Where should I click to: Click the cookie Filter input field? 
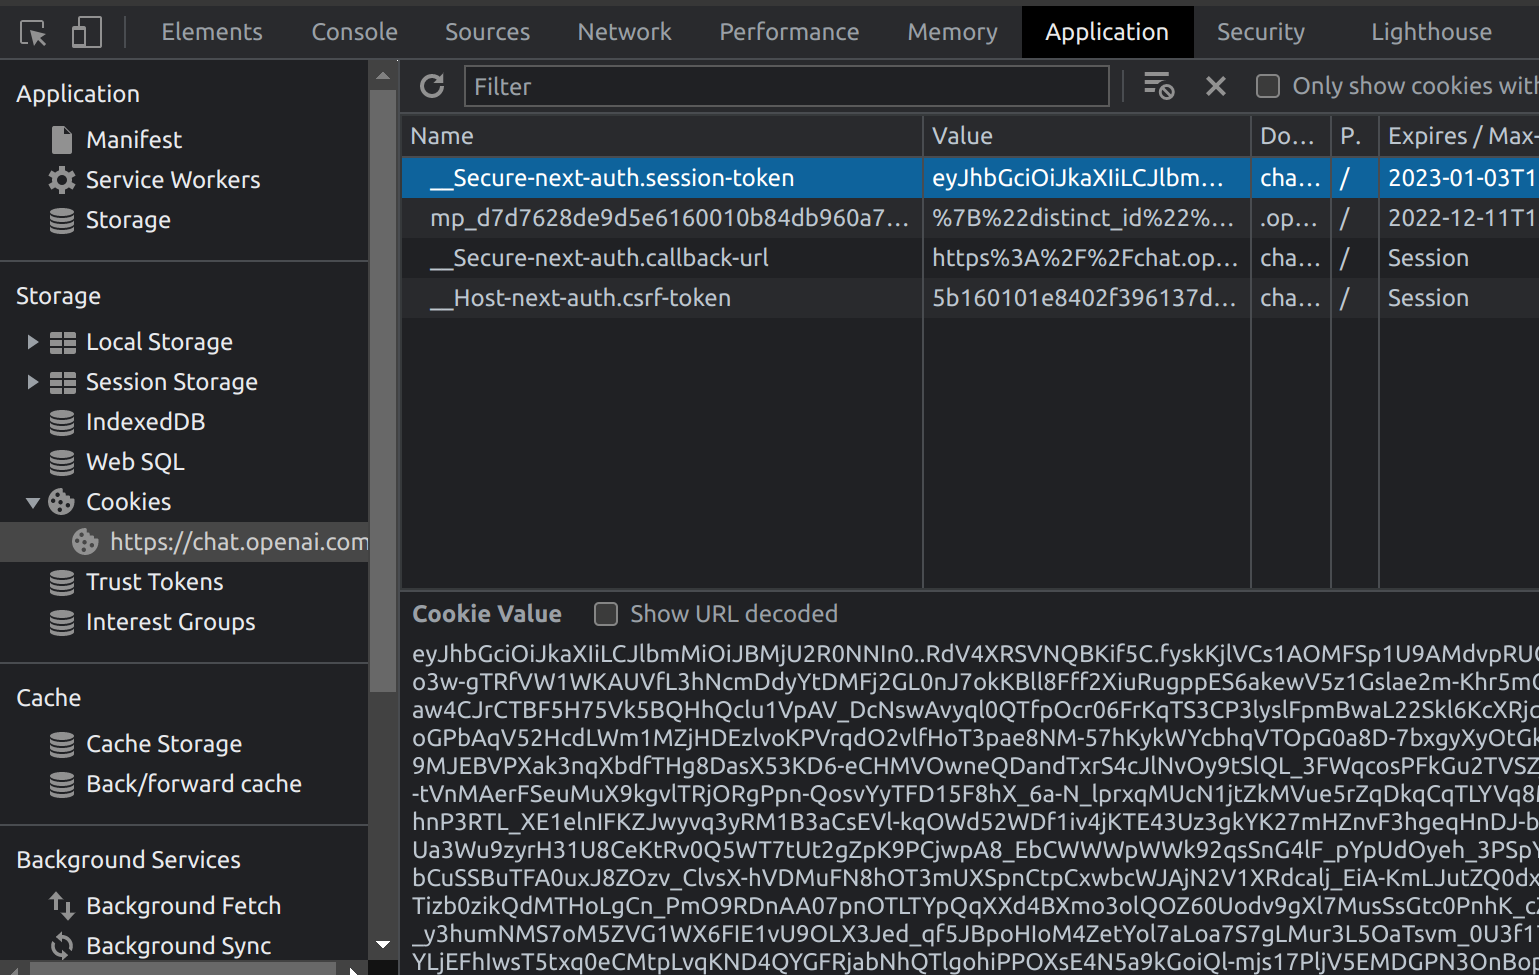pos(786,86)
